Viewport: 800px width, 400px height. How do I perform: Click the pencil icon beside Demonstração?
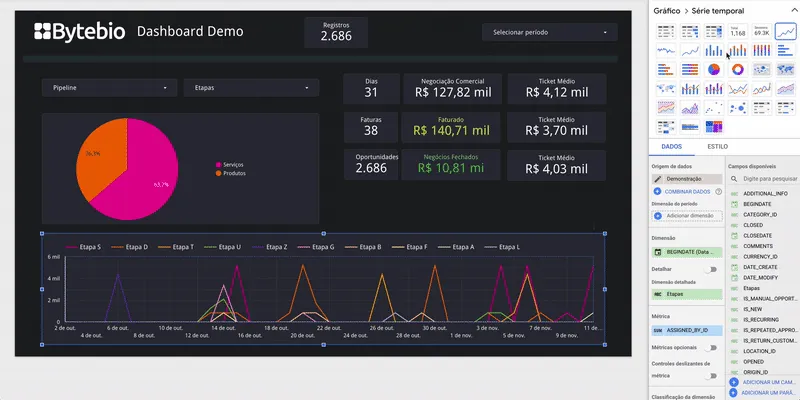point(658,179)
